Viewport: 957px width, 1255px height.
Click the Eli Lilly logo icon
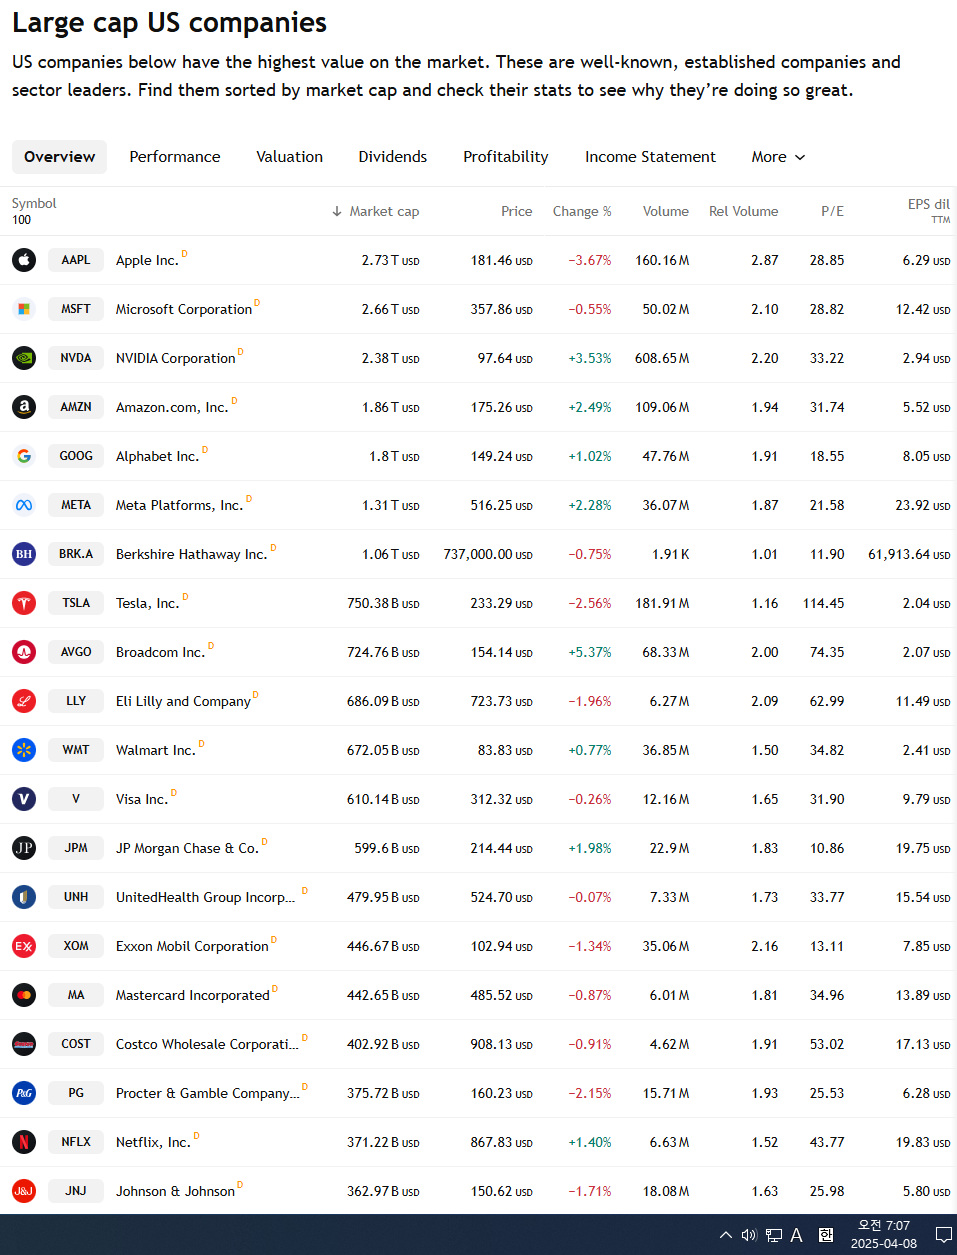[x=24, y=701]
